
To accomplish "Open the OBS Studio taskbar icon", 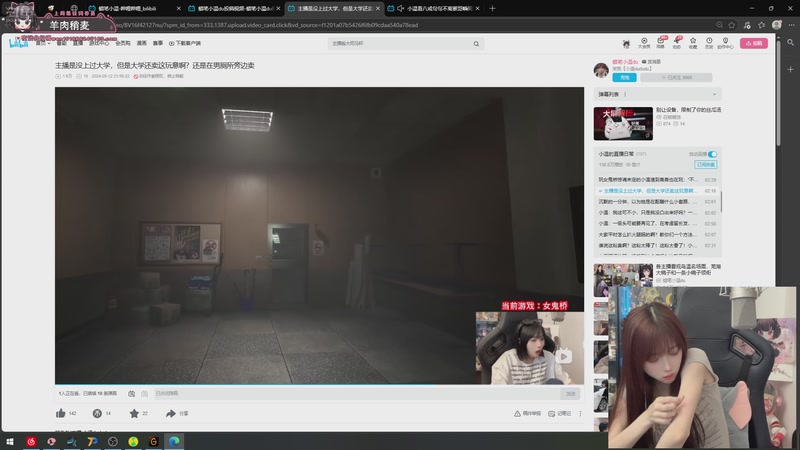I will 113,441.
